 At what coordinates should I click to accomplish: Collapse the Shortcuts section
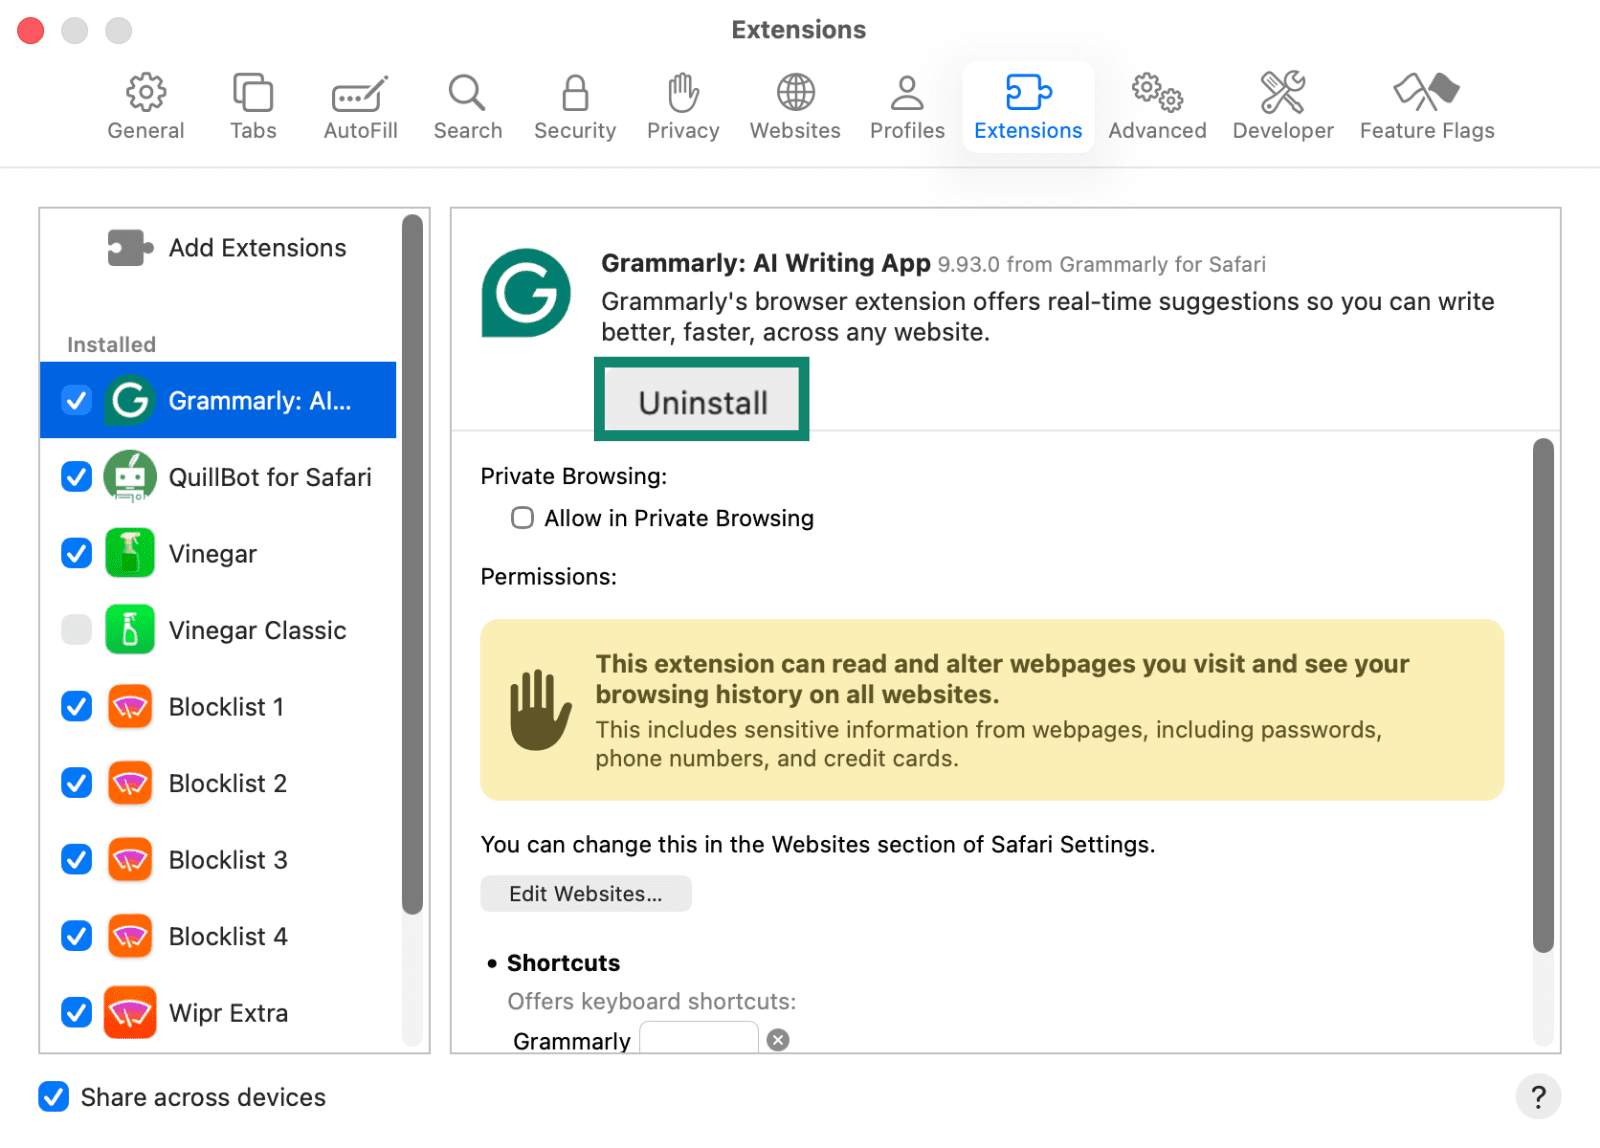coord(492,962)
